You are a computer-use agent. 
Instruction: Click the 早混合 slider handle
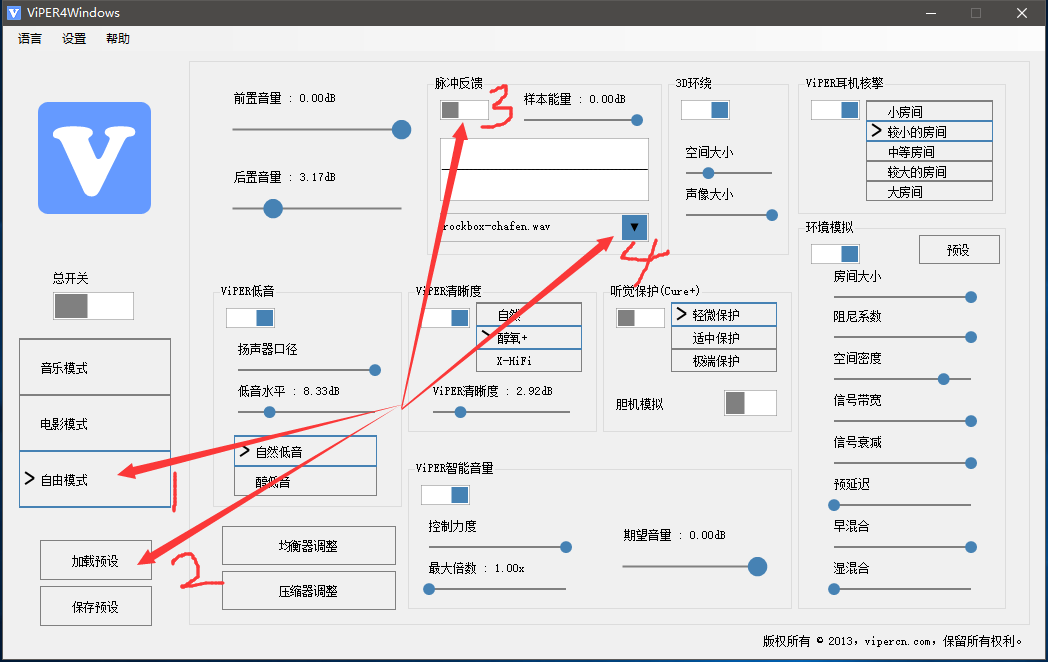click(971, 548)
